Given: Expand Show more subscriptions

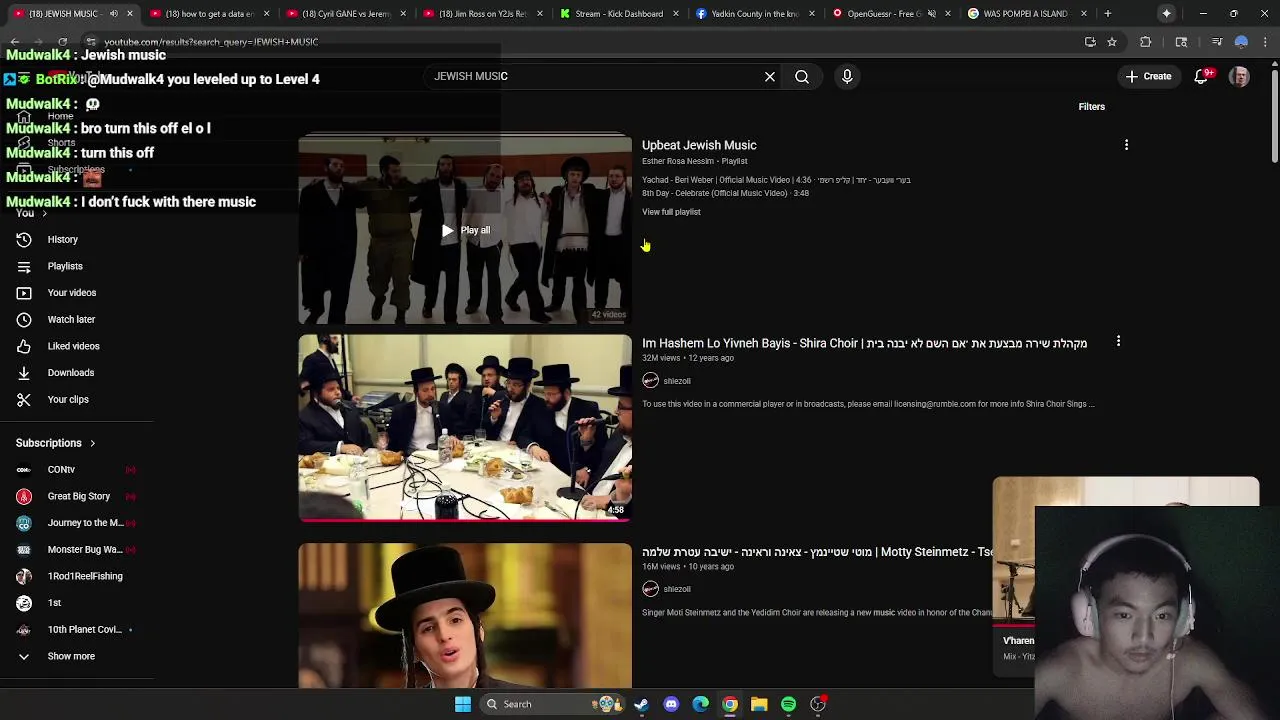Looking at the screenshot, I should pyautogui.click(x=71, y=656).
